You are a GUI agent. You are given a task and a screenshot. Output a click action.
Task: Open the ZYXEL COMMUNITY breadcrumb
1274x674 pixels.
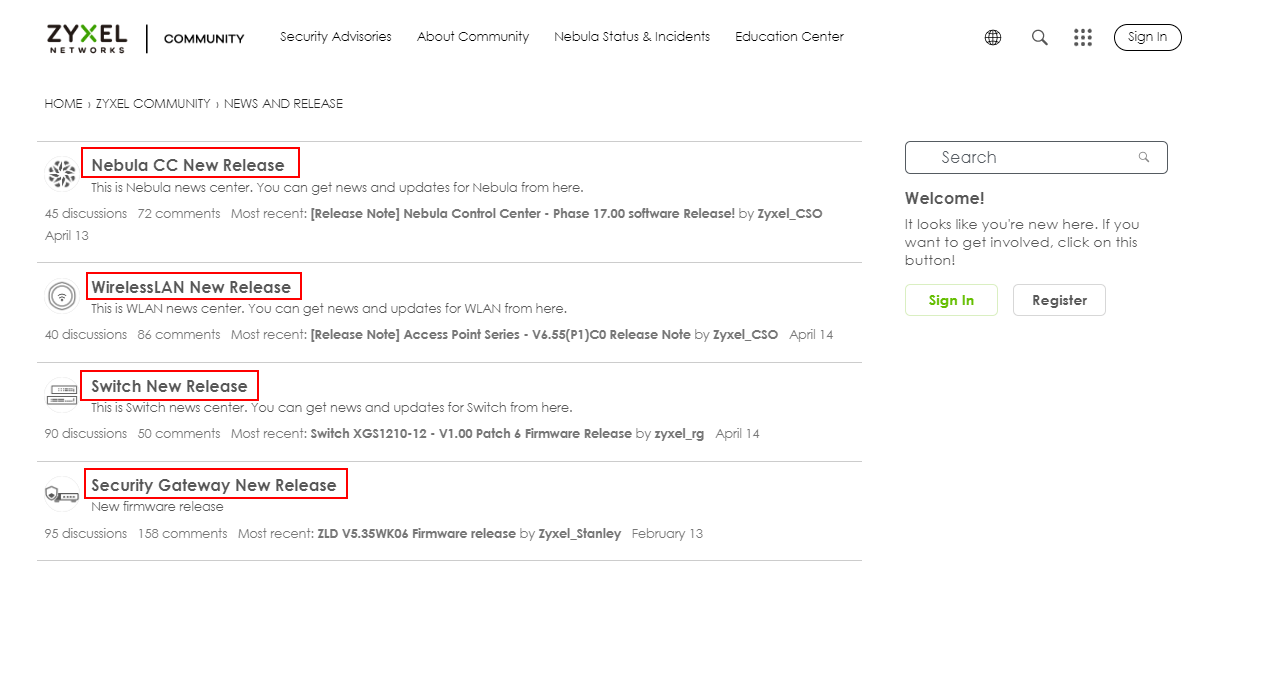pyautogui.click(x=153, y=104)
